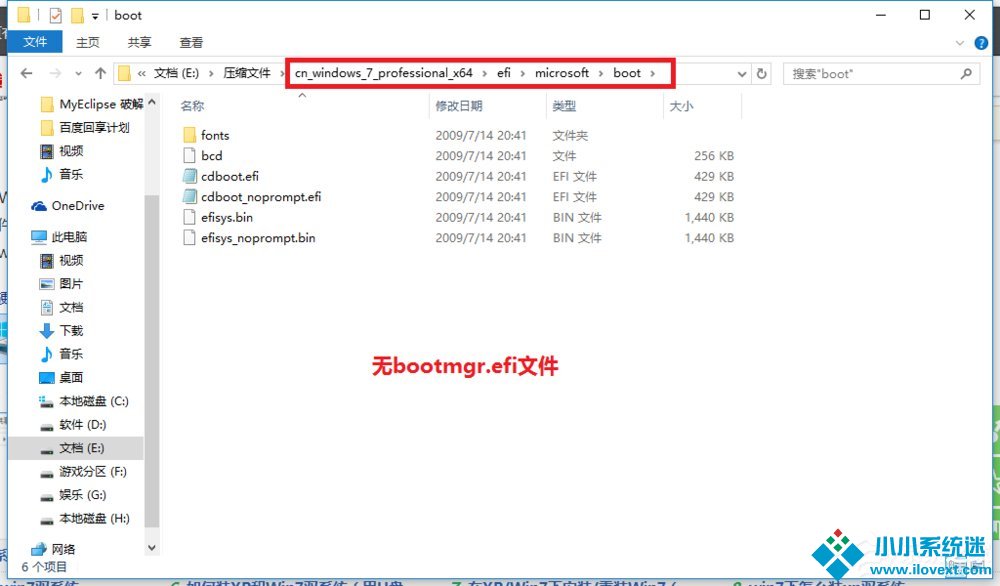The image size is (1000, 586).
Task: Open the recent locations dropdown arrow
Action: (78, 73)
